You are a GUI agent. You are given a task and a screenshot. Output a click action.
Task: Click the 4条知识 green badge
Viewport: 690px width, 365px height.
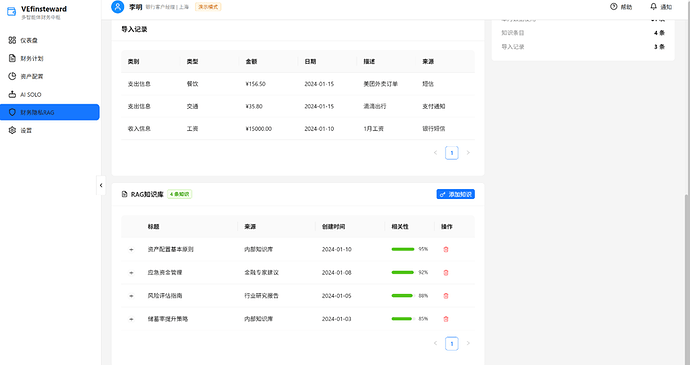pos(180,194)
